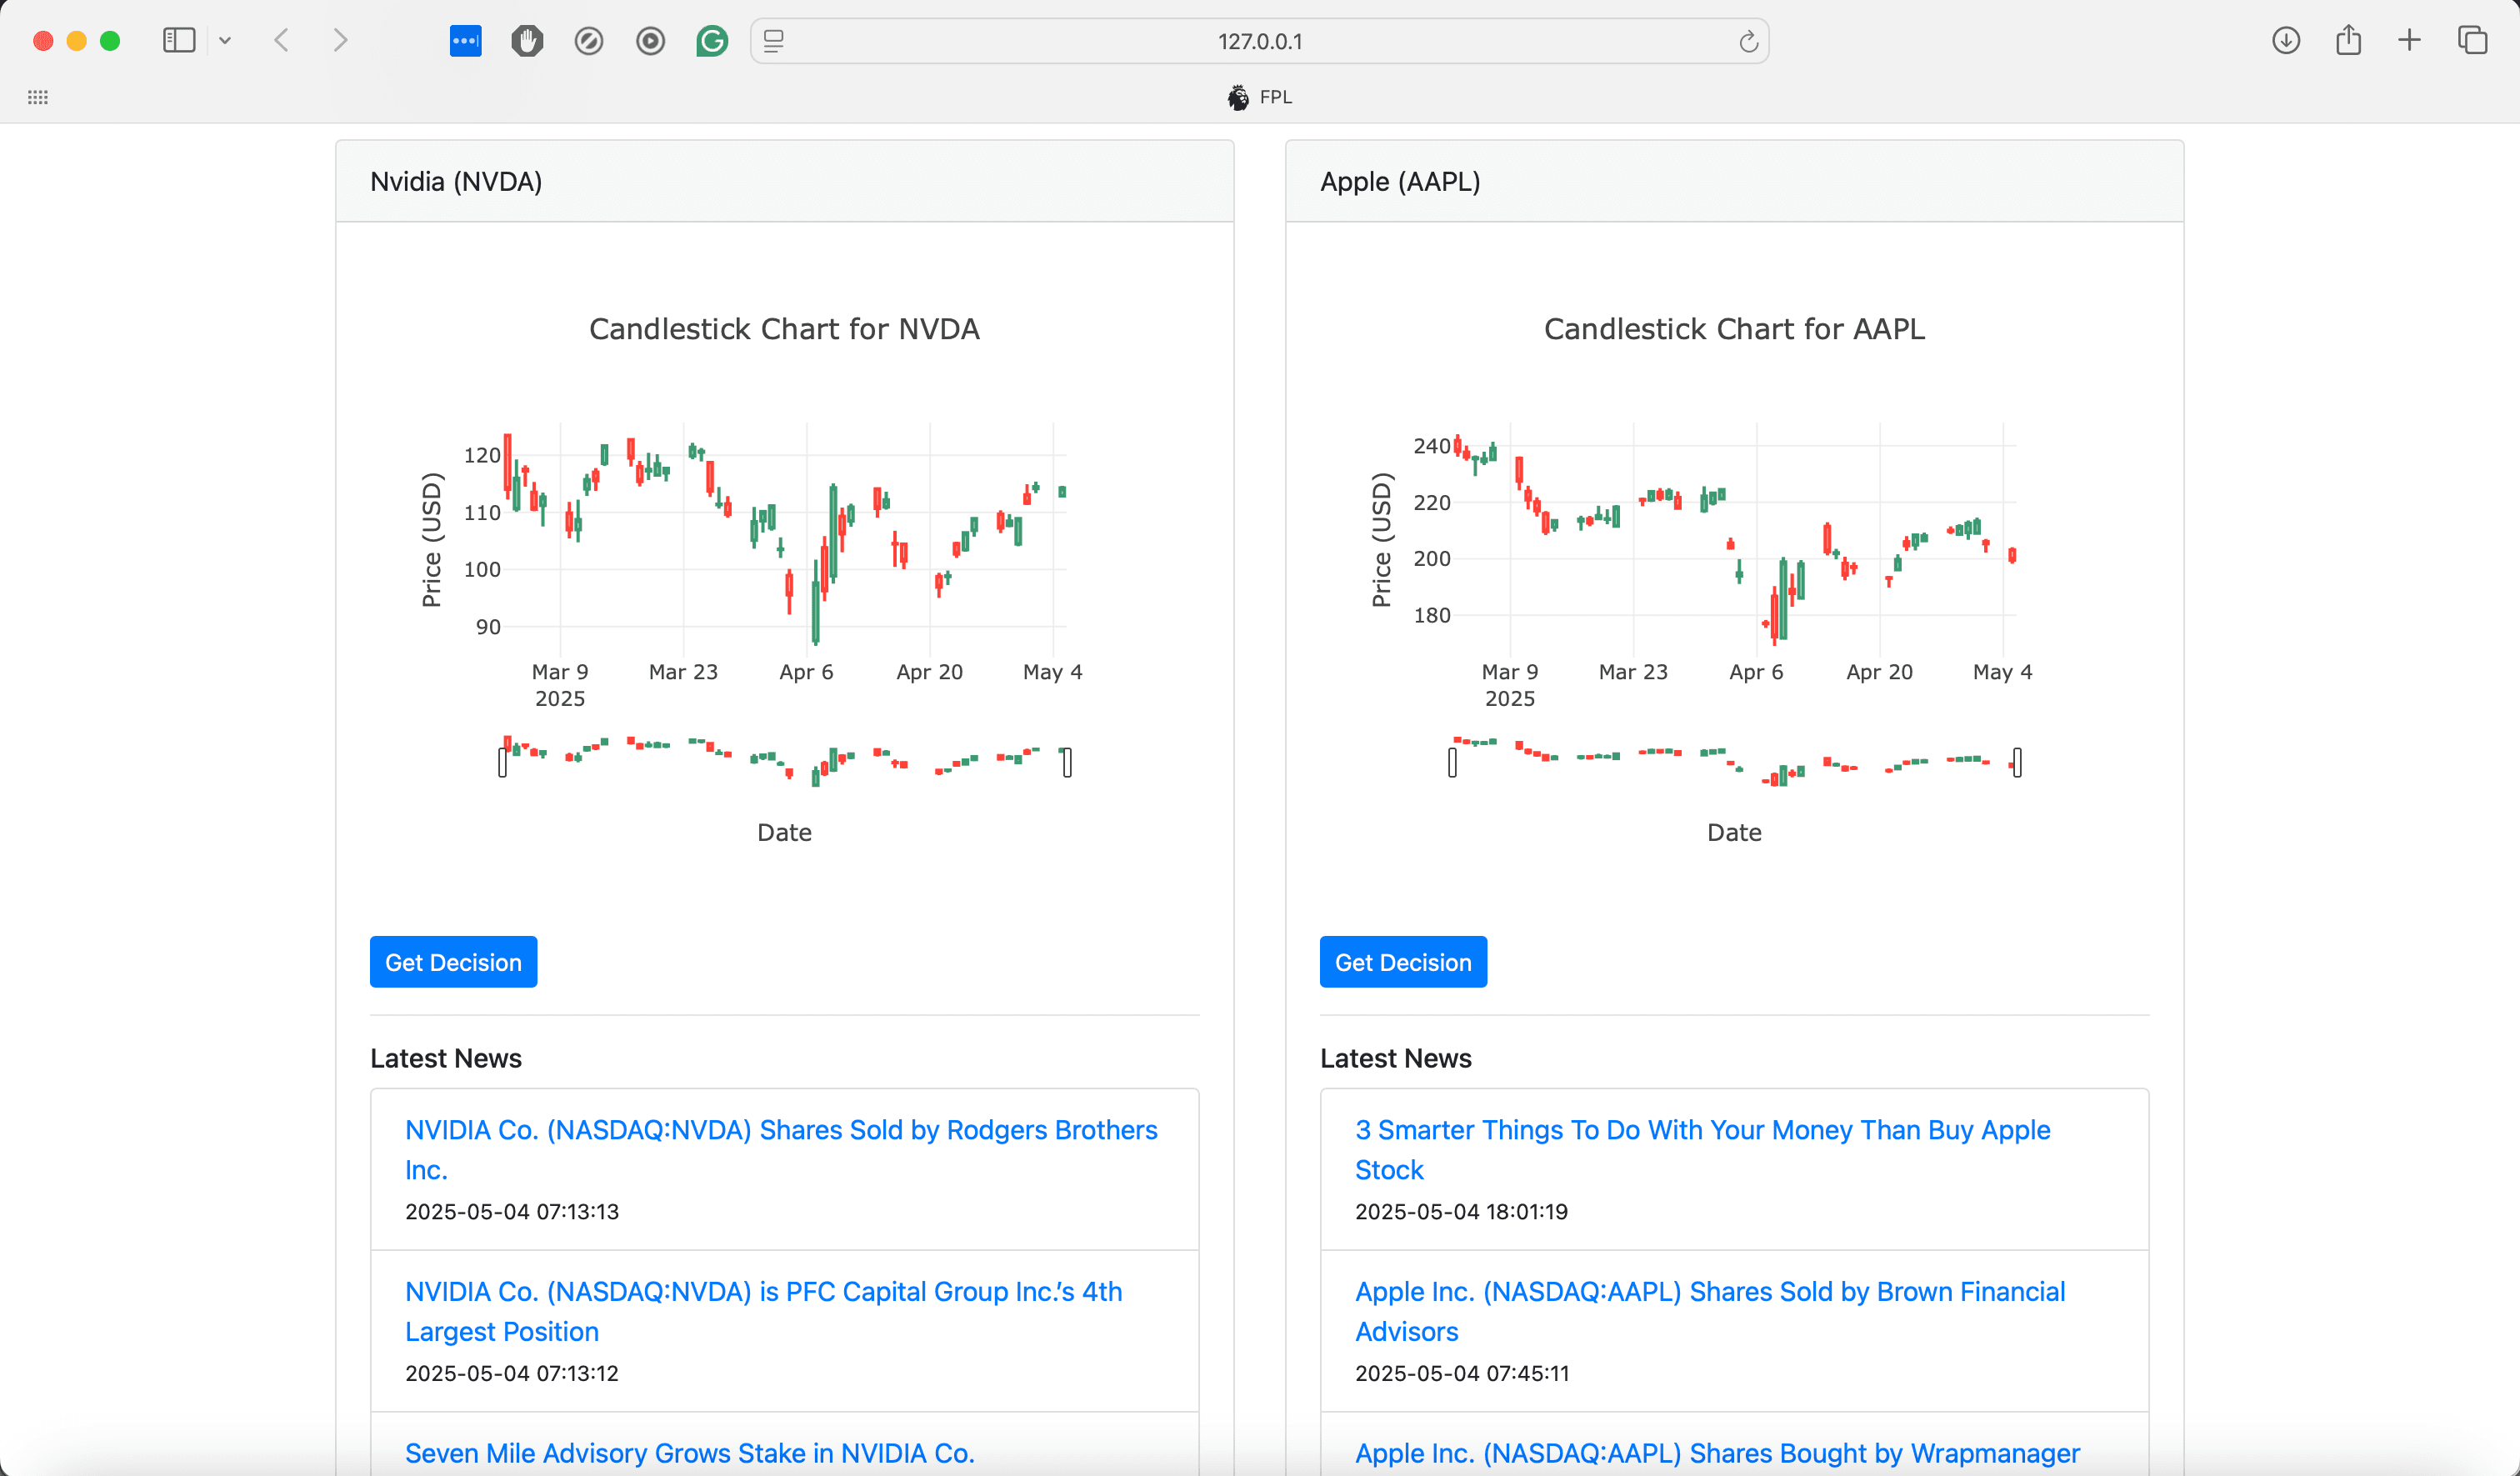Open the Share button

tap(2348, 40)
